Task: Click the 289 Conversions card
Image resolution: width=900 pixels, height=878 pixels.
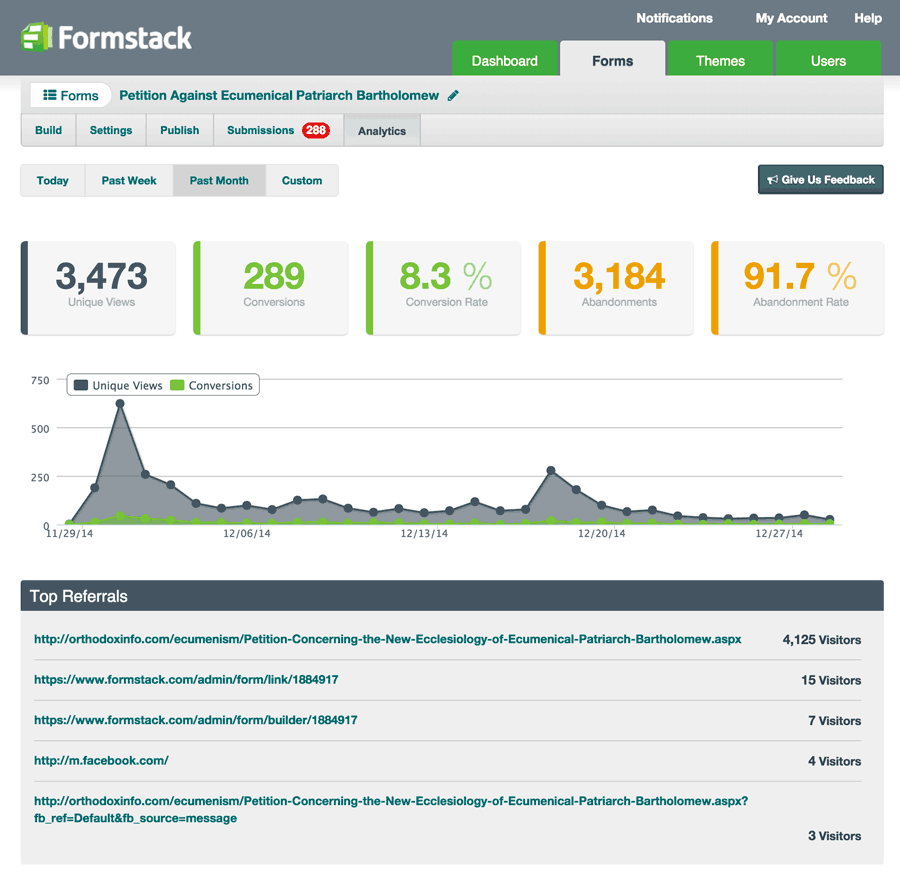Action: pyautogui.click(x=271, y=288)
